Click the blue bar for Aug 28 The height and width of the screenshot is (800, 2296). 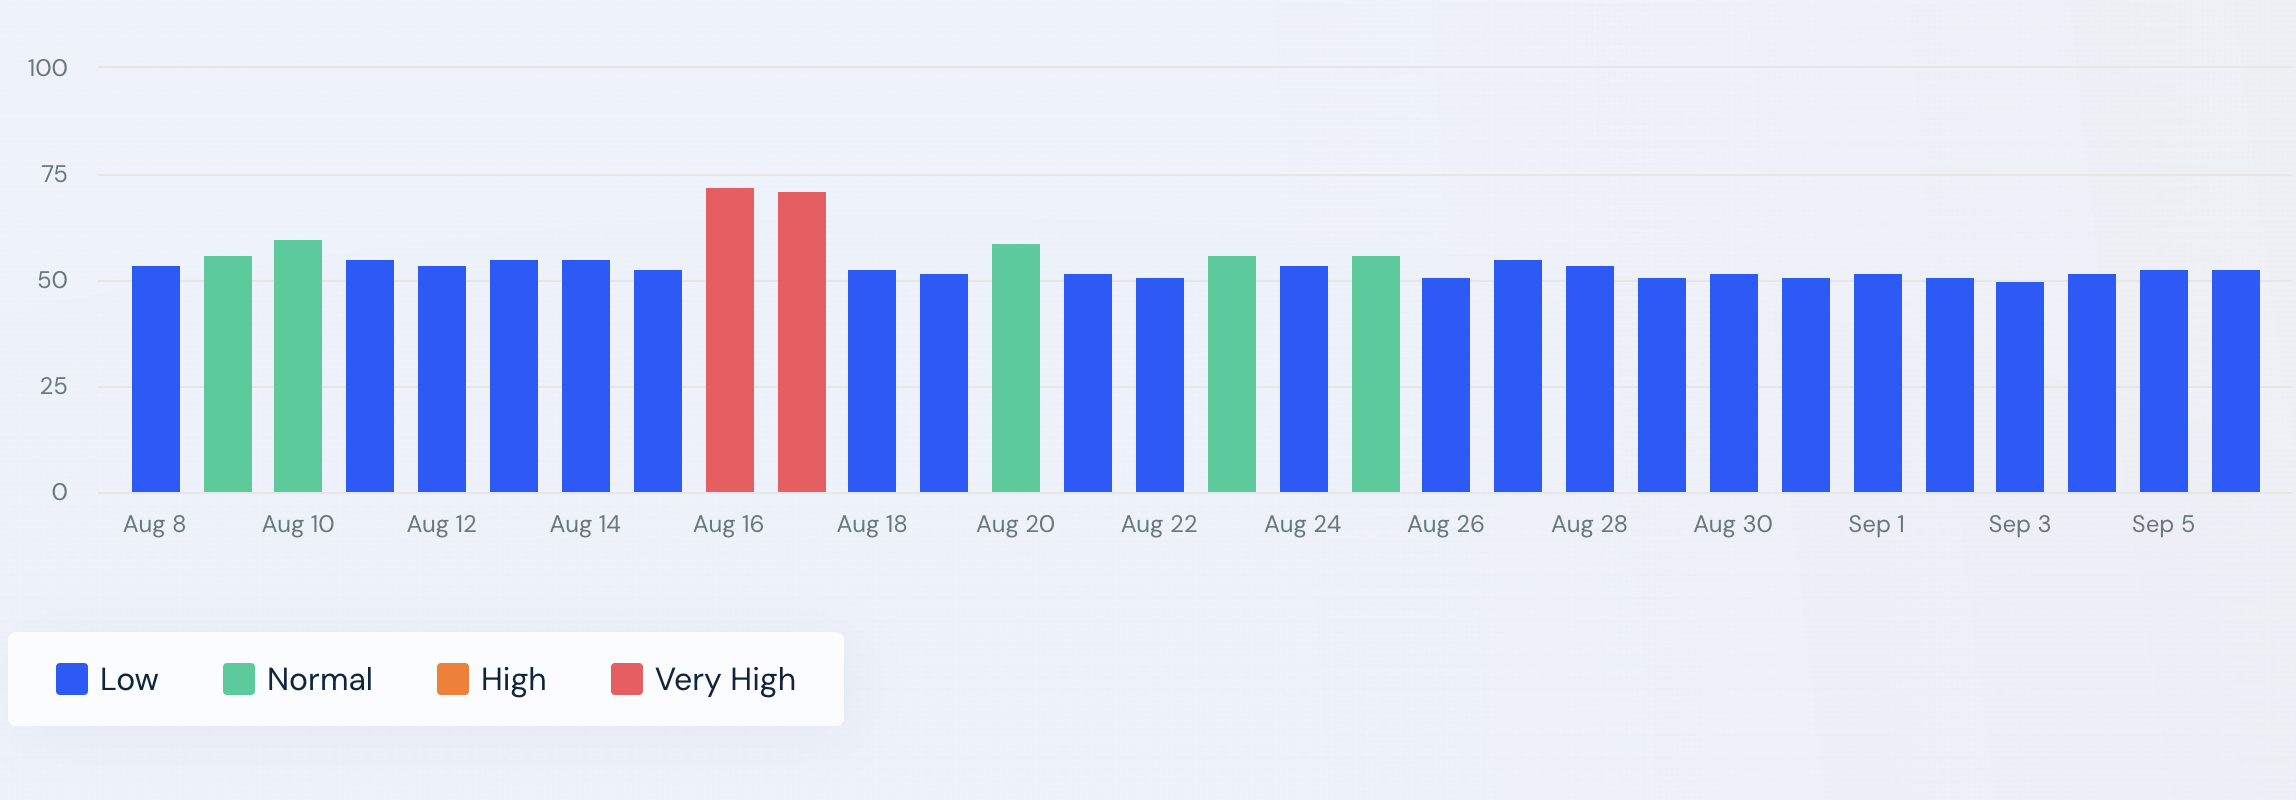click(x=1590, y=379)
